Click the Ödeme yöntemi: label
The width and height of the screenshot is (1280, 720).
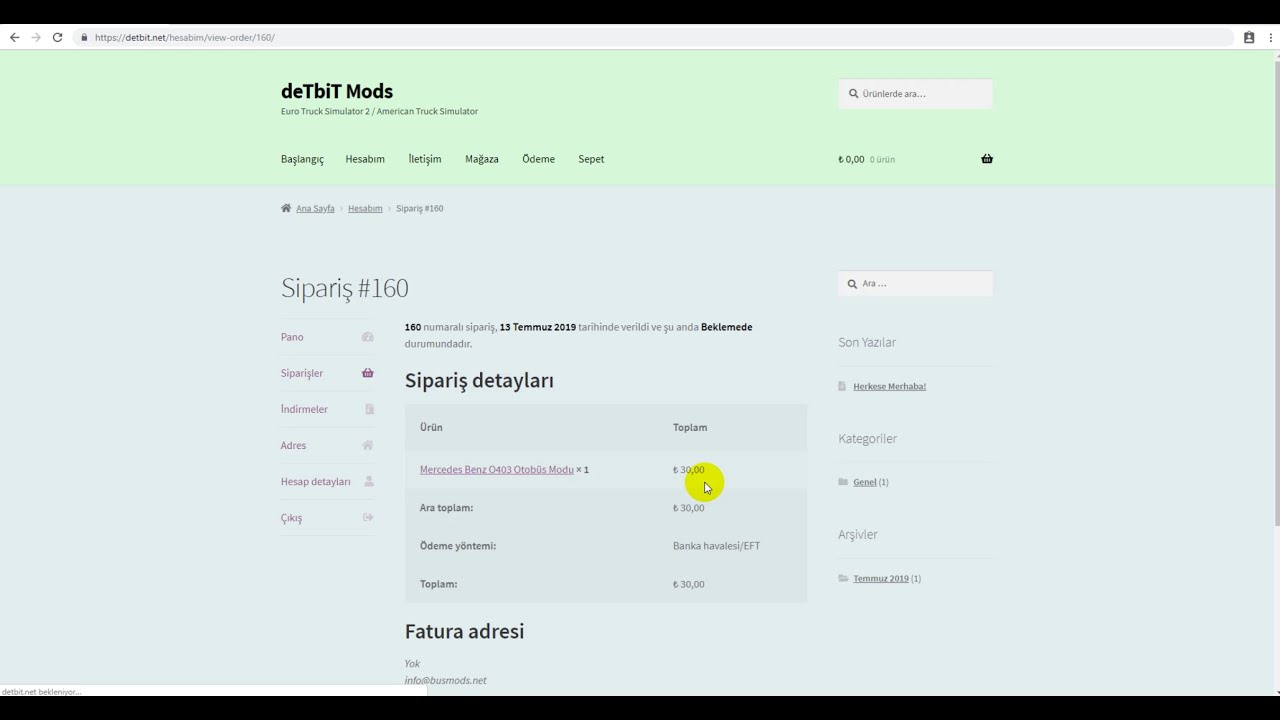coord(458,546)
